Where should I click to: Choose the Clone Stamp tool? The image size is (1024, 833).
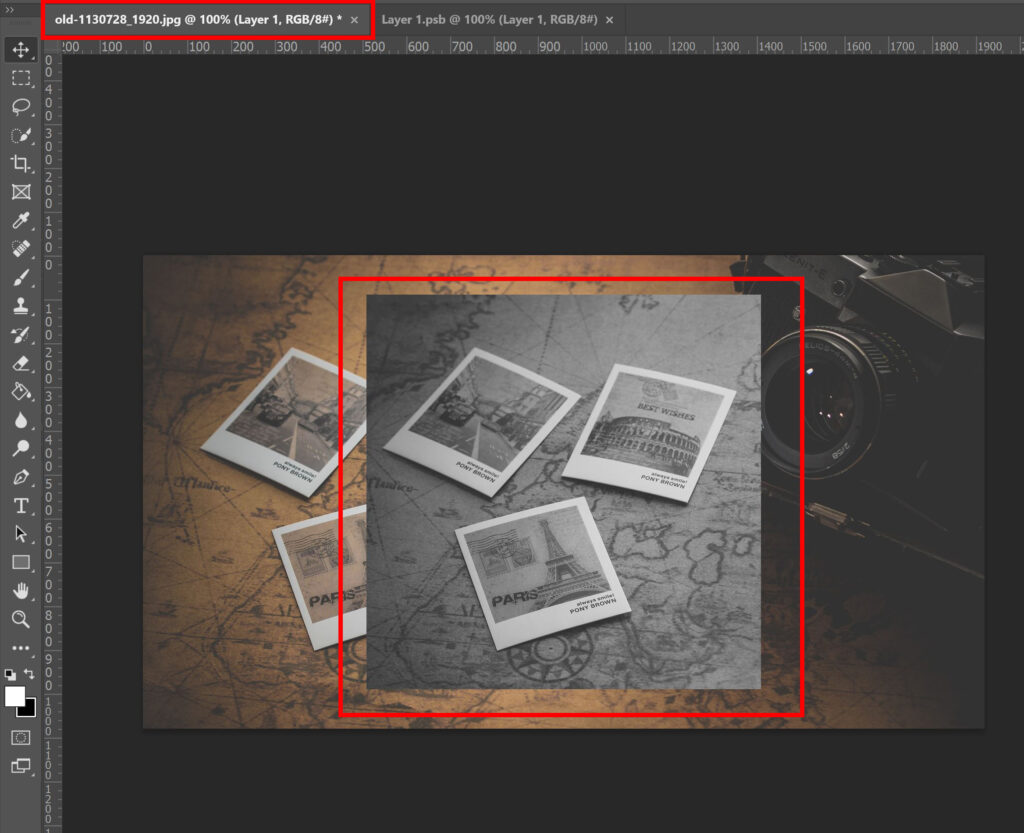(20, 306)
